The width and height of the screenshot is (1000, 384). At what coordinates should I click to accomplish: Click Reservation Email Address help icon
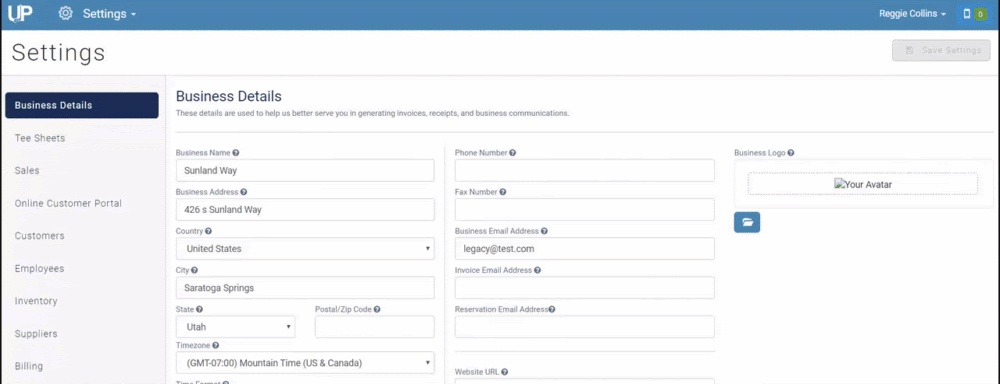click(552, 309)
